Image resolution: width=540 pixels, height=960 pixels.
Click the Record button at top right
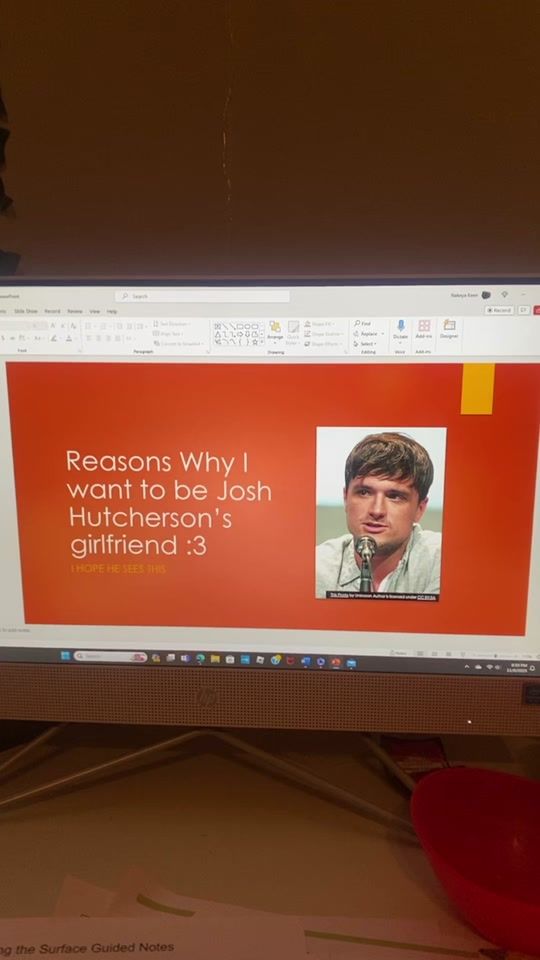[499, 310]
